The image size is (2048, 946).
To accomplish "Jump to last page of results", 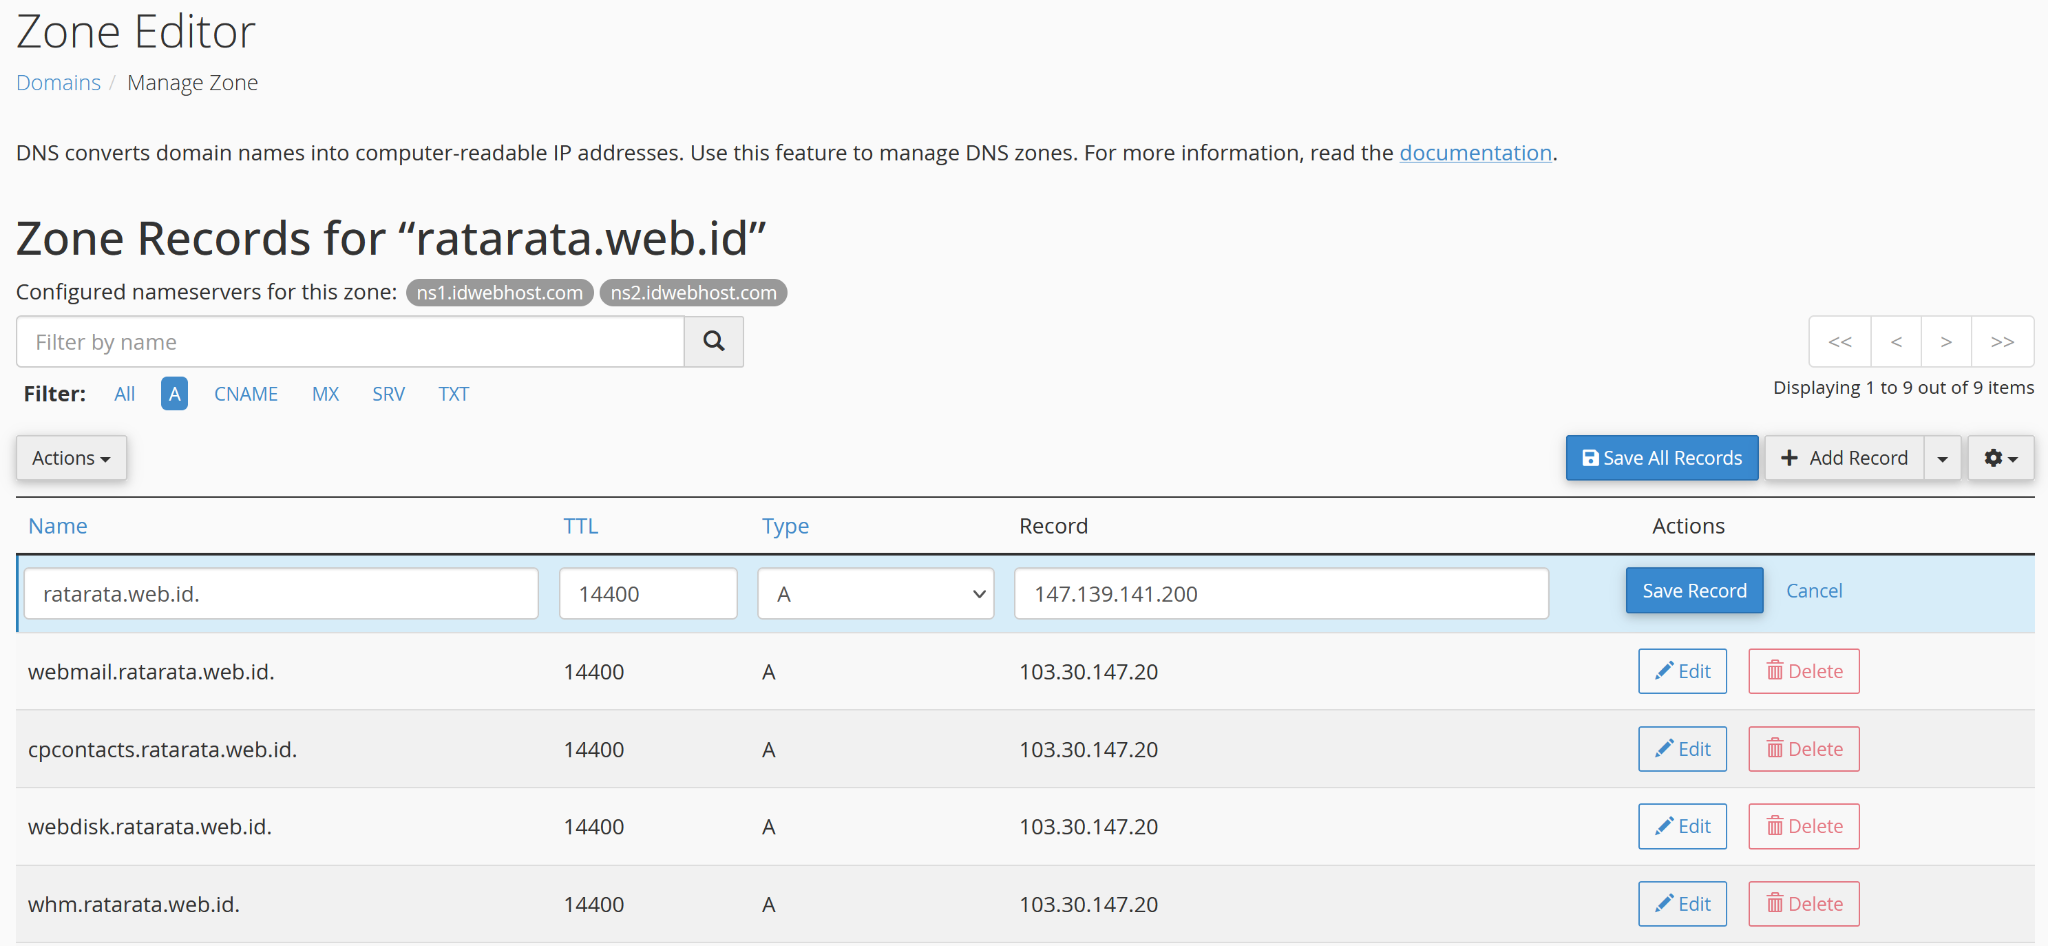I will pyautogui.click(x=2002, y=342).
